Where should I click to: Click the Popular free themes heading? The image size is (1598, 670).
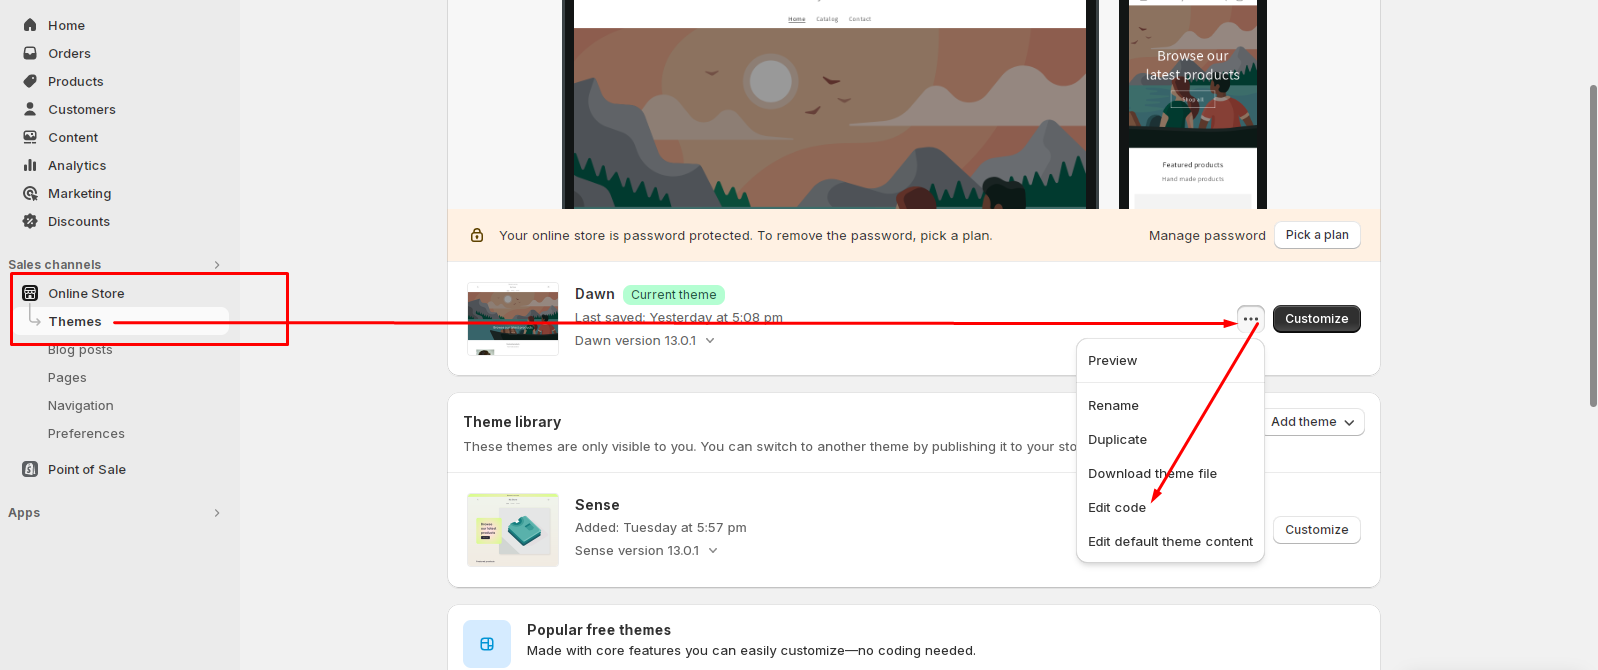[599, 630]
